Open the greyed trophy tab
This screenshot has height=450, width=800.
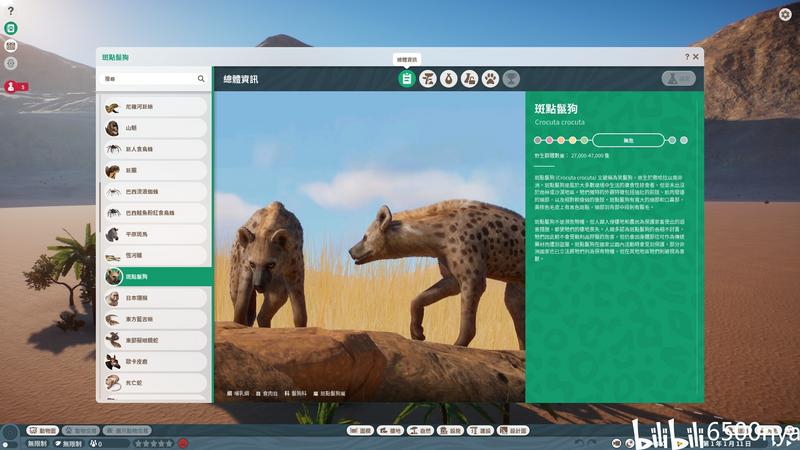coord(511,79)
